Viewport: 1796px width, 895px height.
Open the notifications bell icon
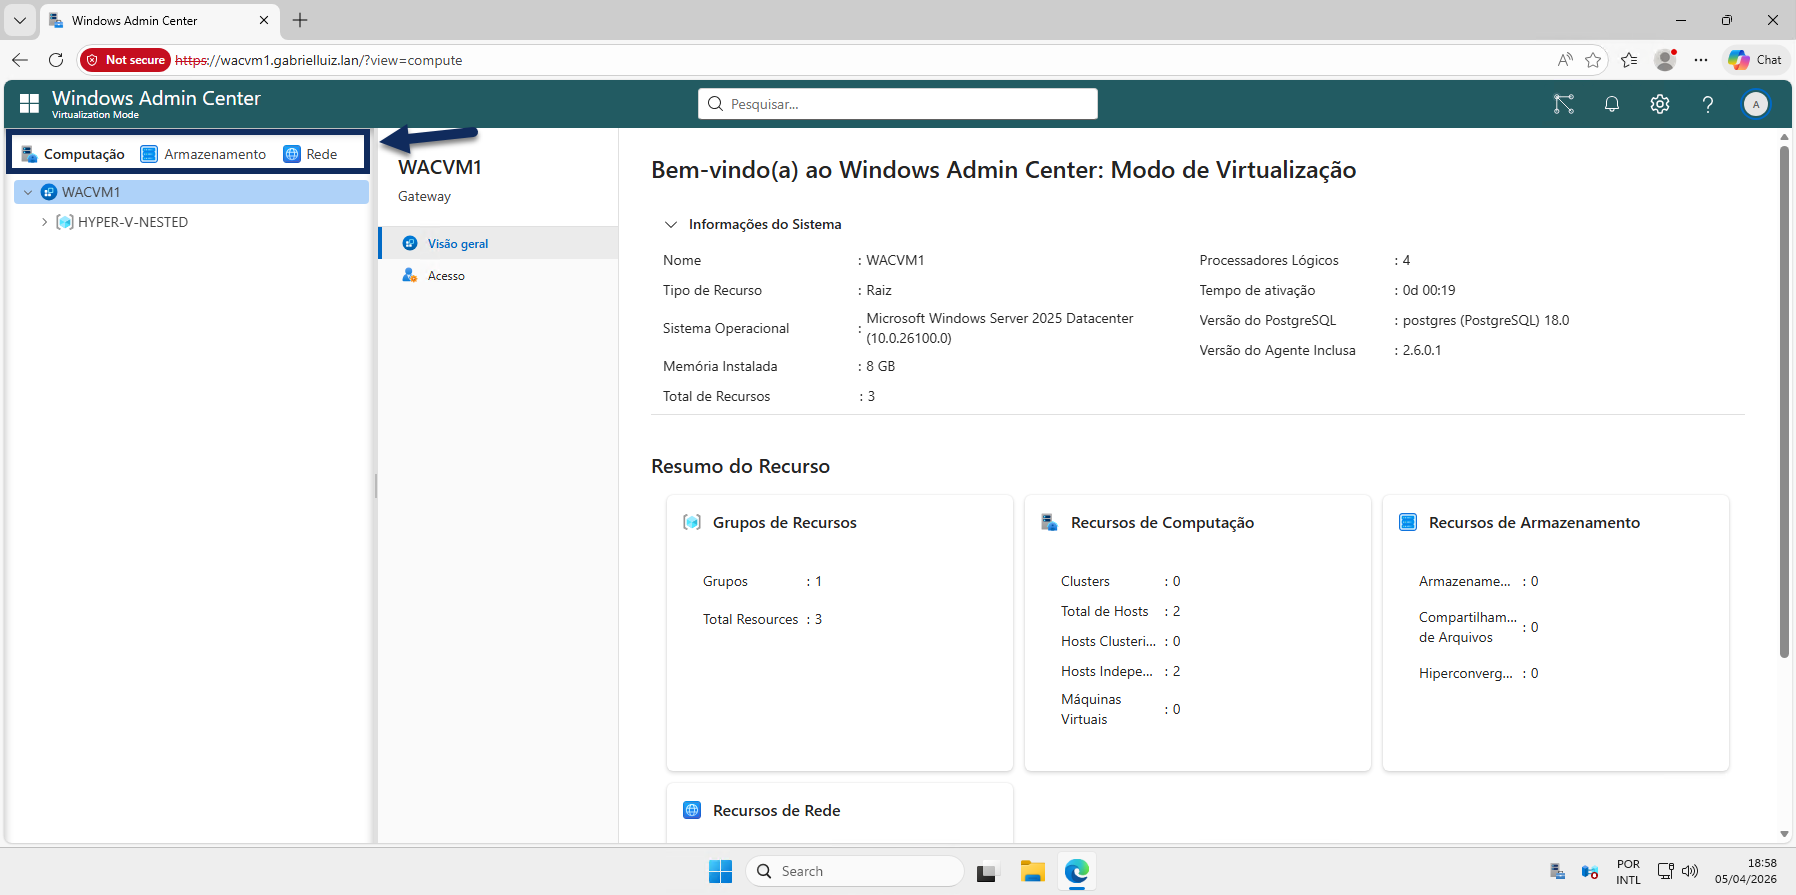click(1612, 104)
